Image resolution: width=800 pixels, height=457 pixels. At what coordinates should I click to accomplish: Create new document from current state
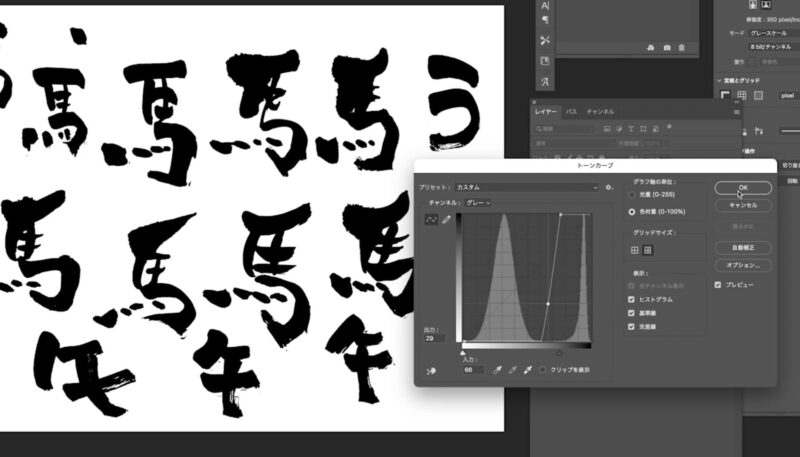pyautogui.click(x=651, y=47)
